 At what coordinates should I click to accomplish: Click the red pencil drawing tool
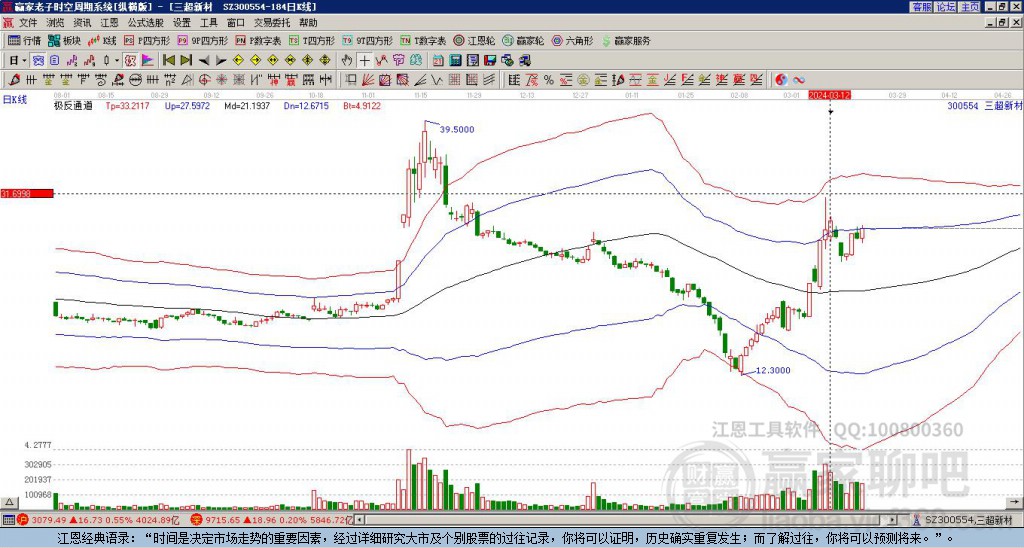click(x=13, y=80)
